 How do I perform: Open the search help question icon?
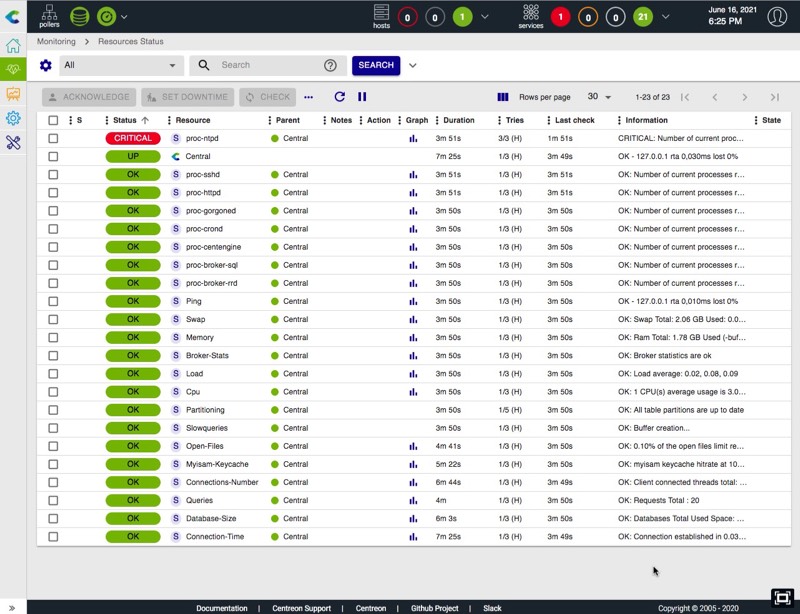pos(330,65)
